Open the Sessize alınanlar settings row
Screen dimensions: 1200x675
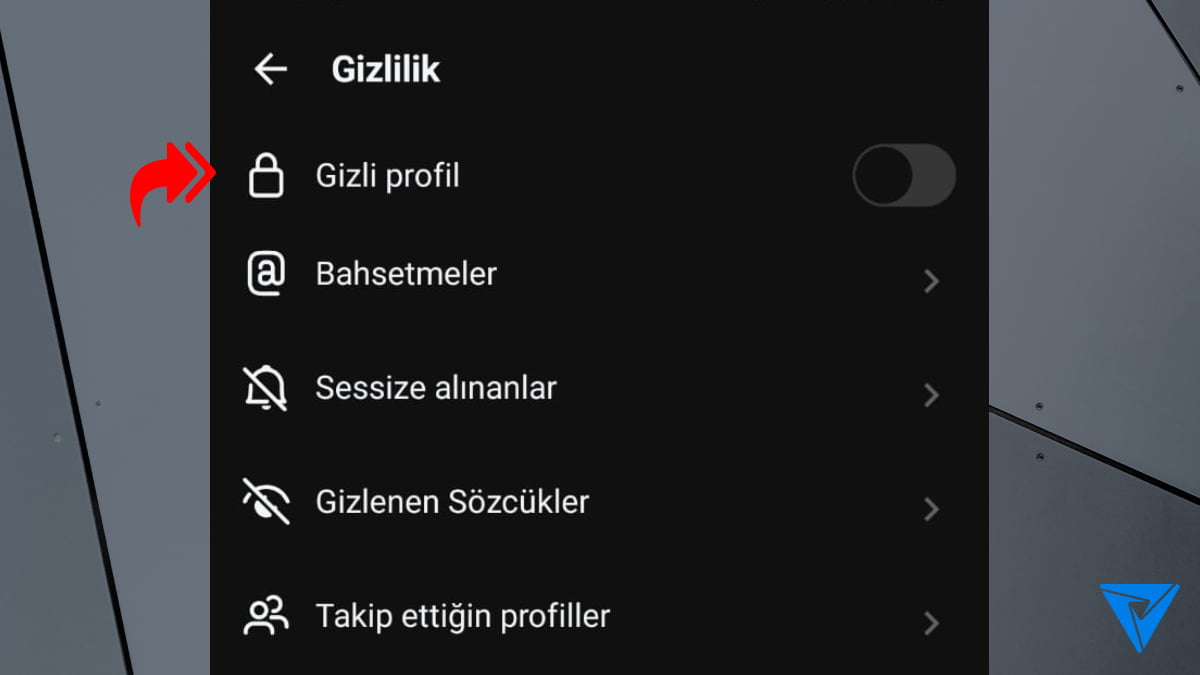point(436,389)
